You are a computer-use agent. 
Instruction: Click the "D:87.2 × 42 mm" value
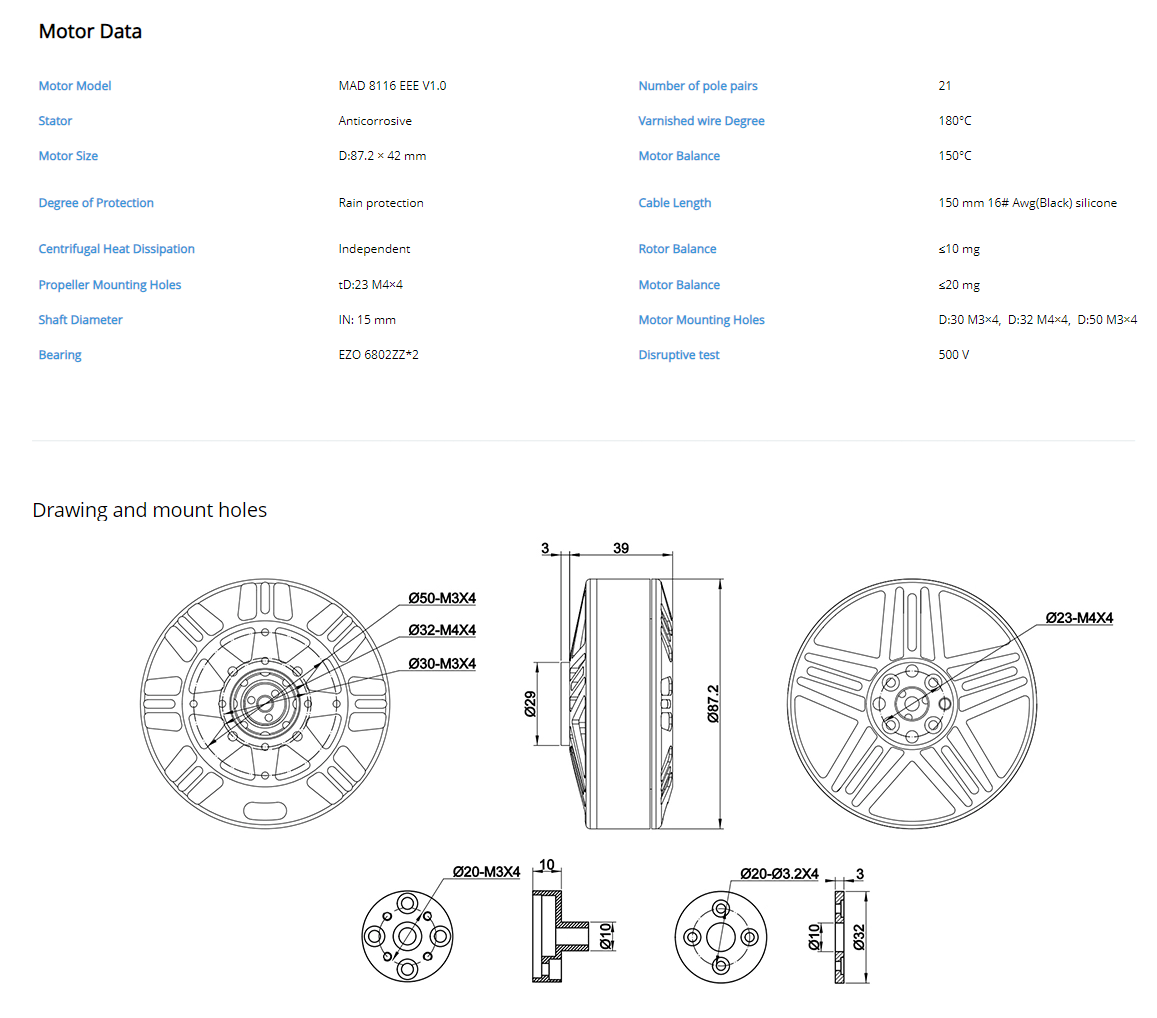tap(382, 156)
